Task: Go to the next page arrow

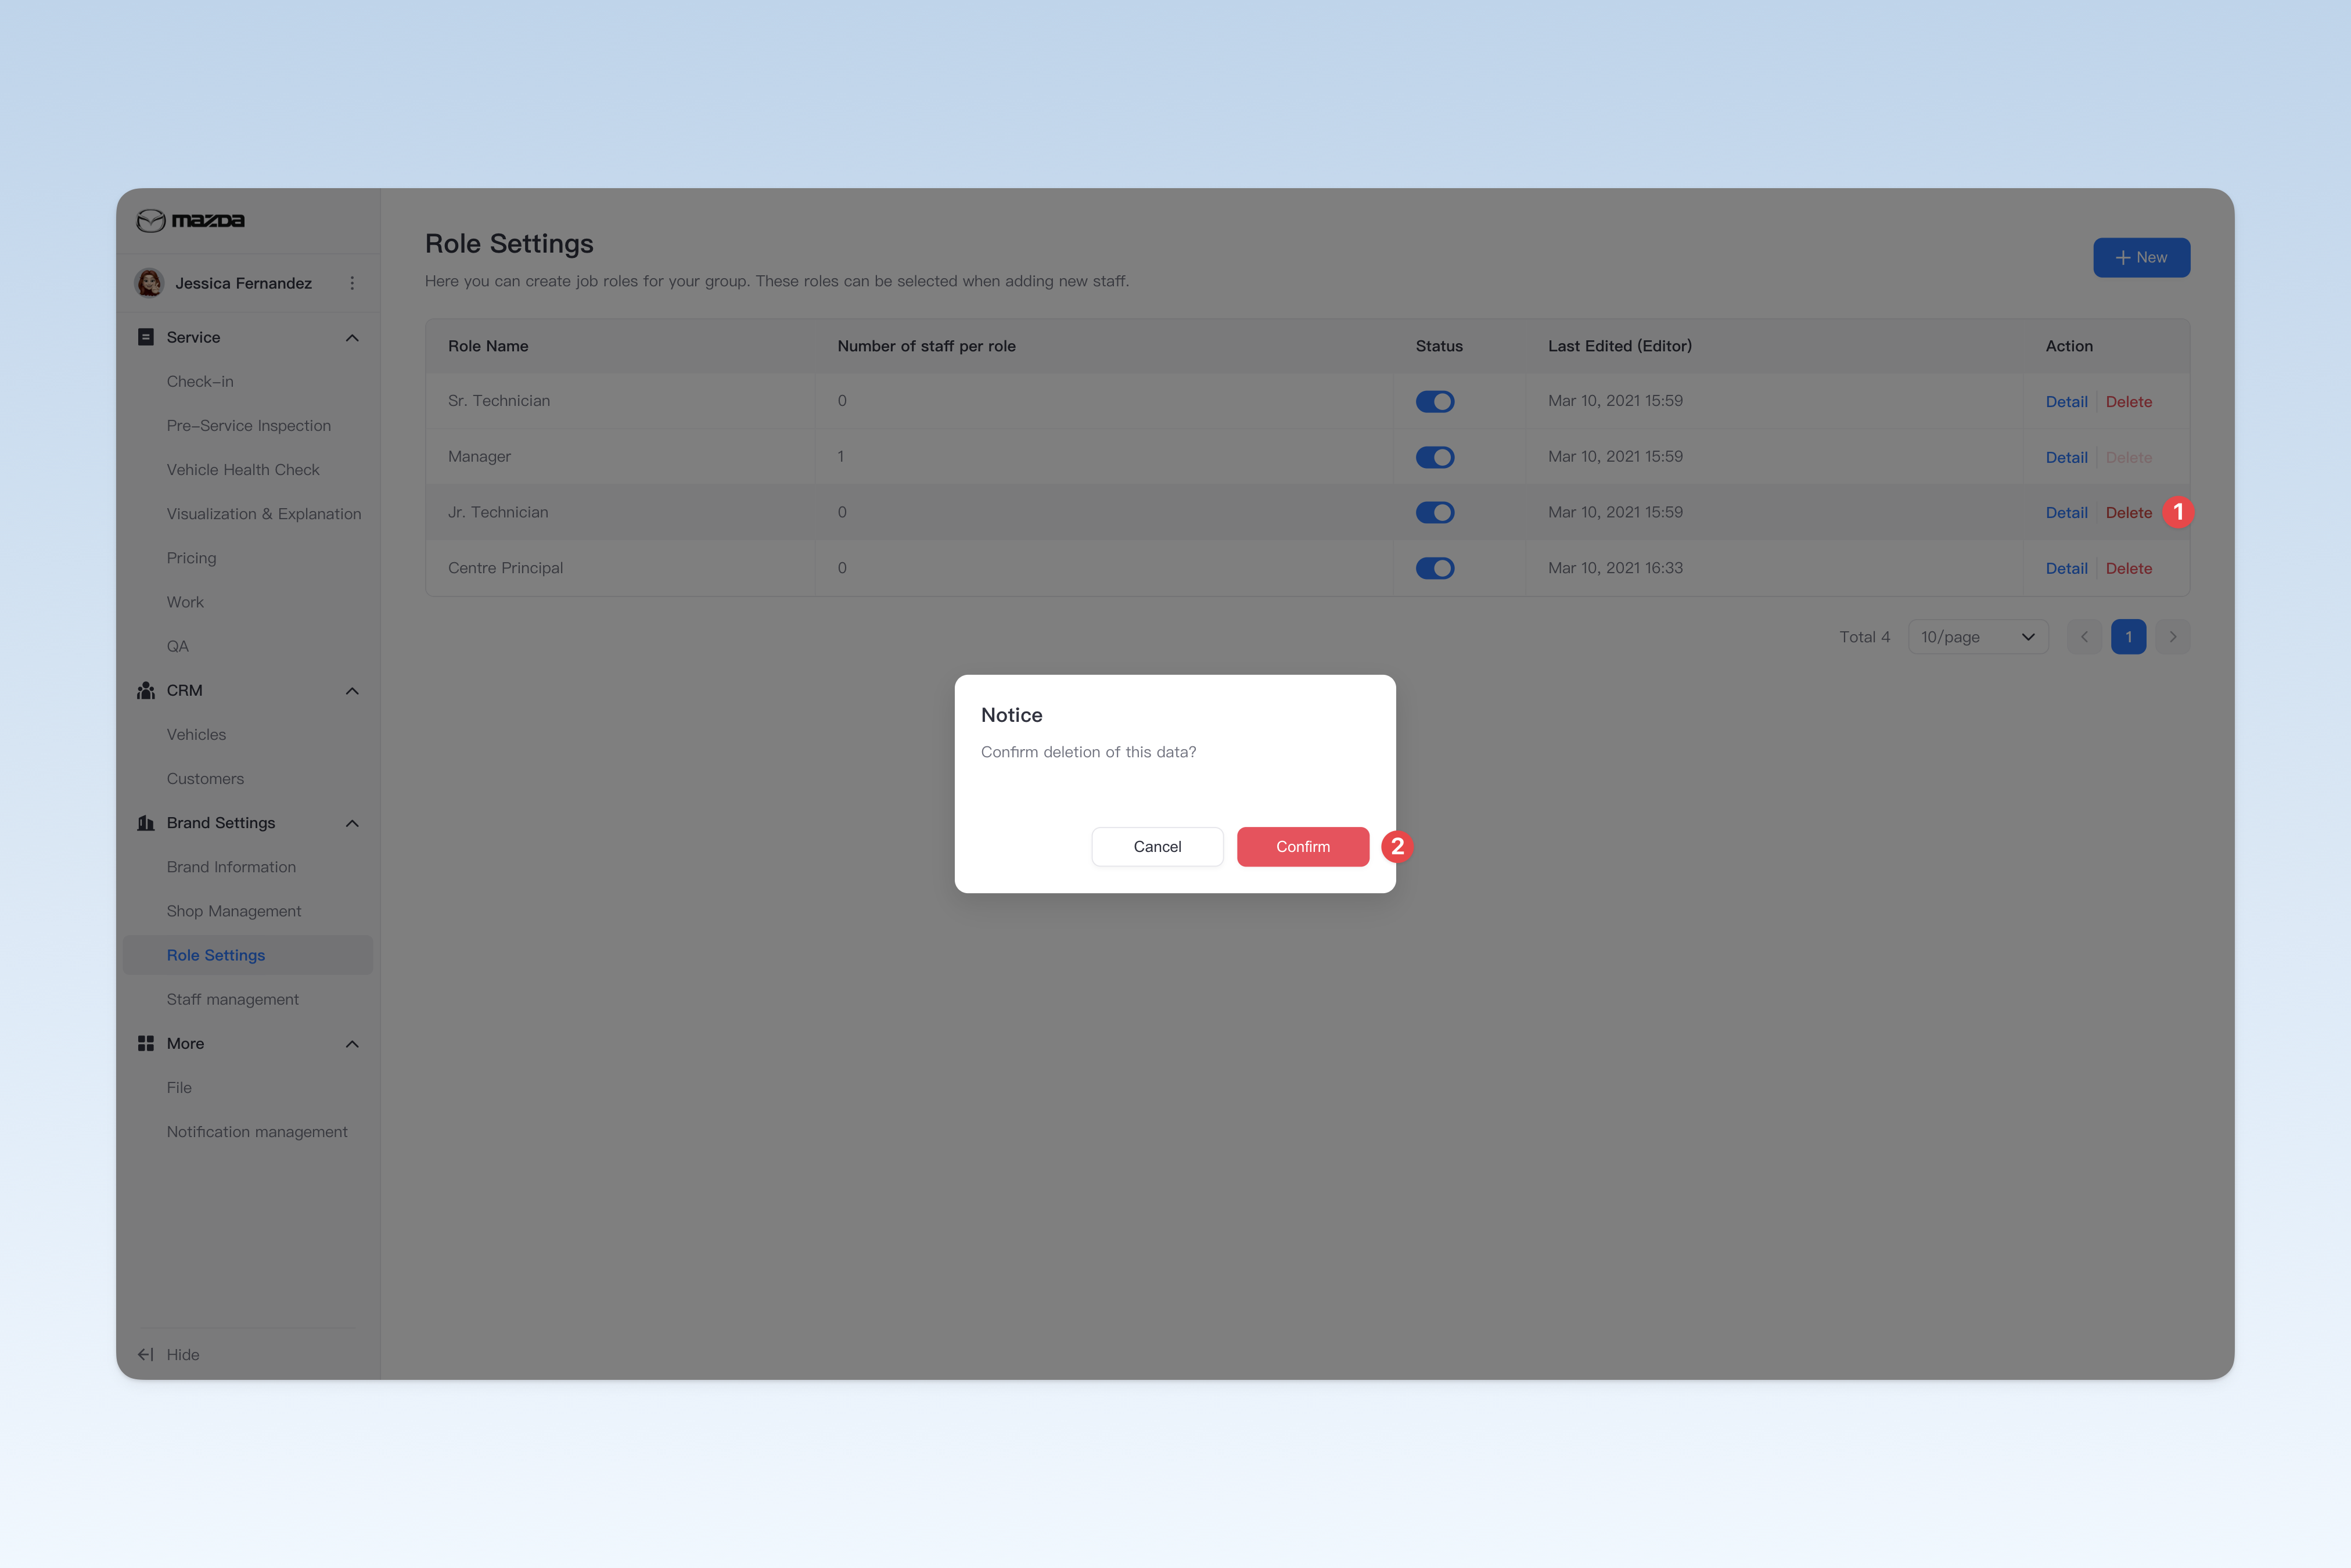Action: pos(2172,637)
